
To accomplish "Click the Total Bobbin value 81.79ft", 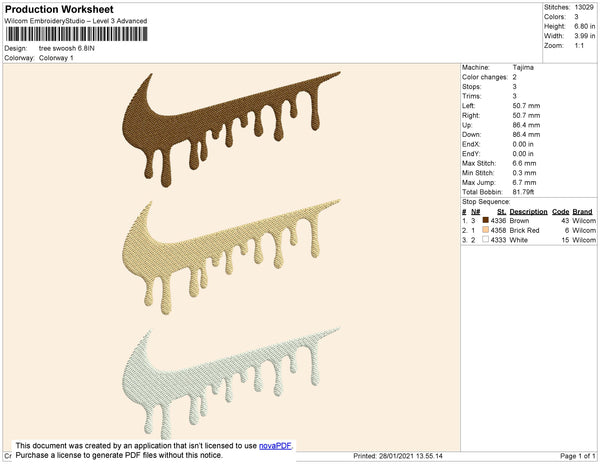I will pyautogui.click(x=523, y=192).
